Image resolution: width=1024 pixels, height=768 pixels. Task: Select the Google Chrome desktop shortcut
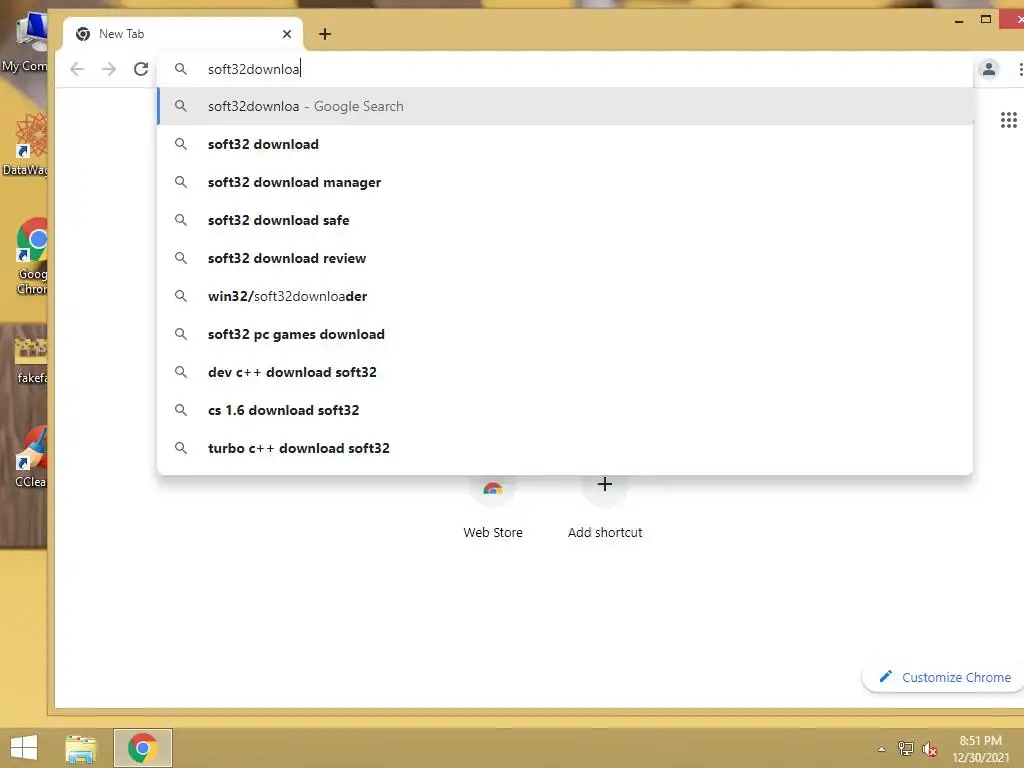coord(31,256)
